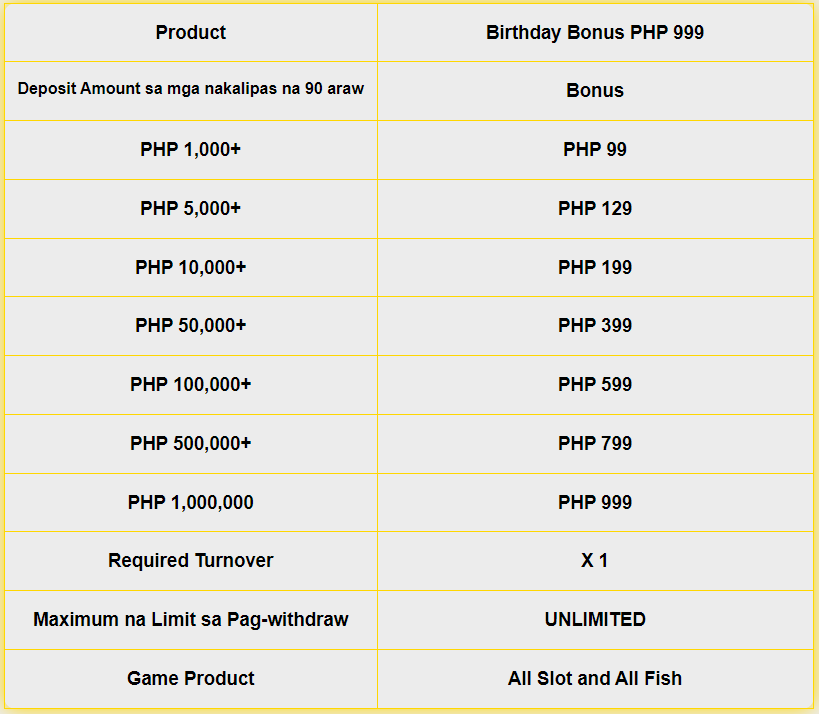Click the PHP 199 bonus value
The height and width of the screenshot is (714, 819).
pyautogui.click(x=595, y=267)
